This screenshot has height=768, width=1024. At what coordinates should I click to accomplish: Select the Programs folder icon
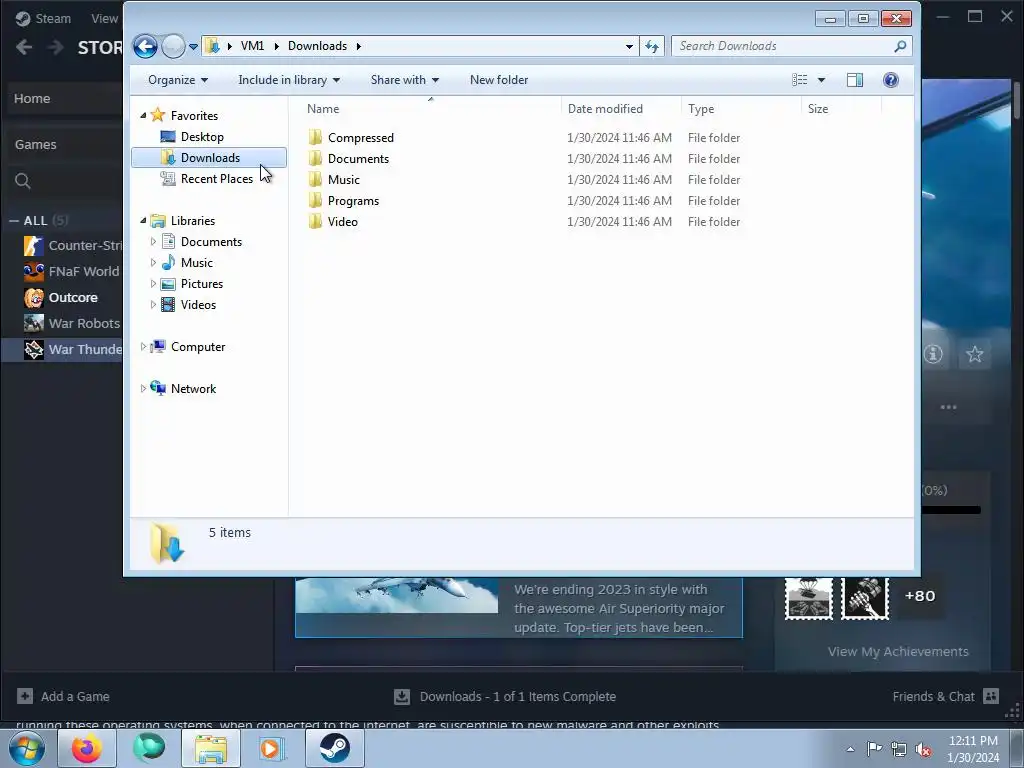(315, 200)
